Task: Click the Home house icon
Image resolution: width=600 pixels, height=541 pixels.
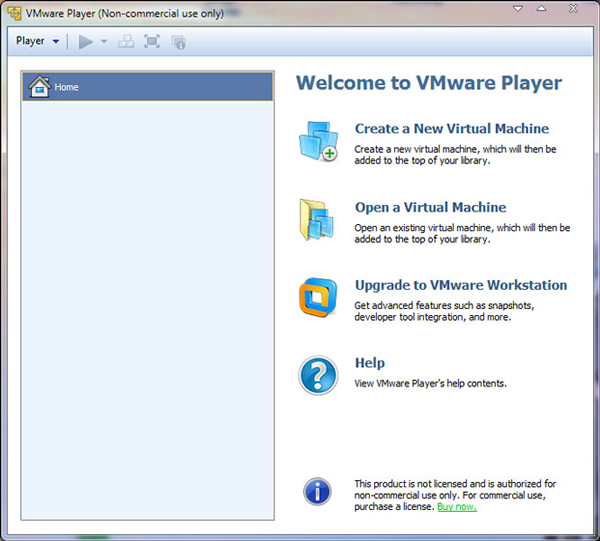Action: click(x=39, y=86)
